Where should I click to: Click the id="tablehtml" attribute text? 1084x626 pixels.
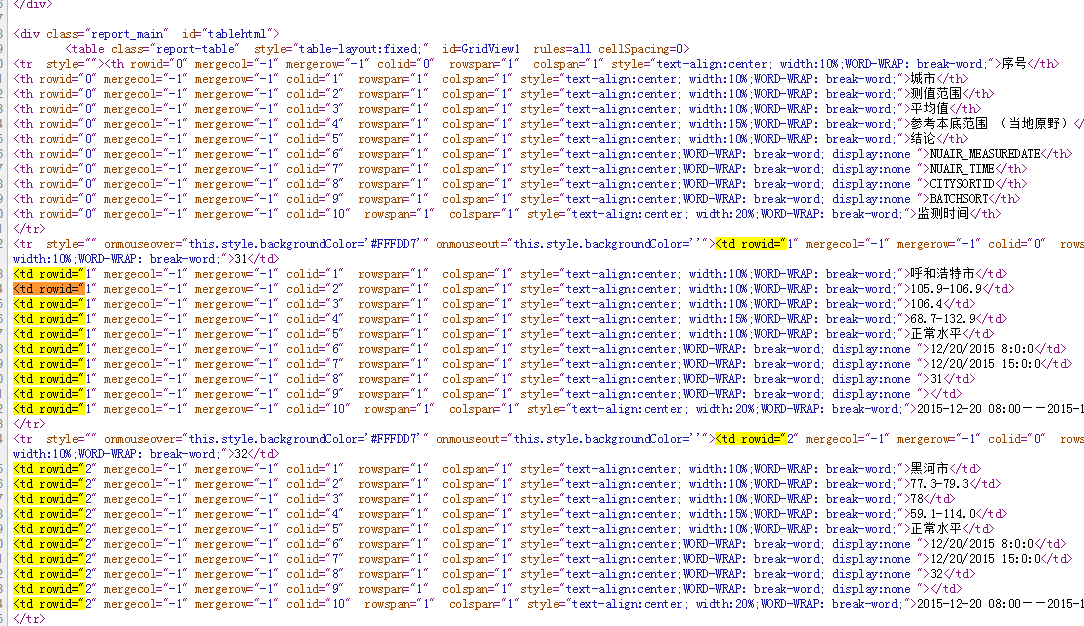tap(227, 34)
